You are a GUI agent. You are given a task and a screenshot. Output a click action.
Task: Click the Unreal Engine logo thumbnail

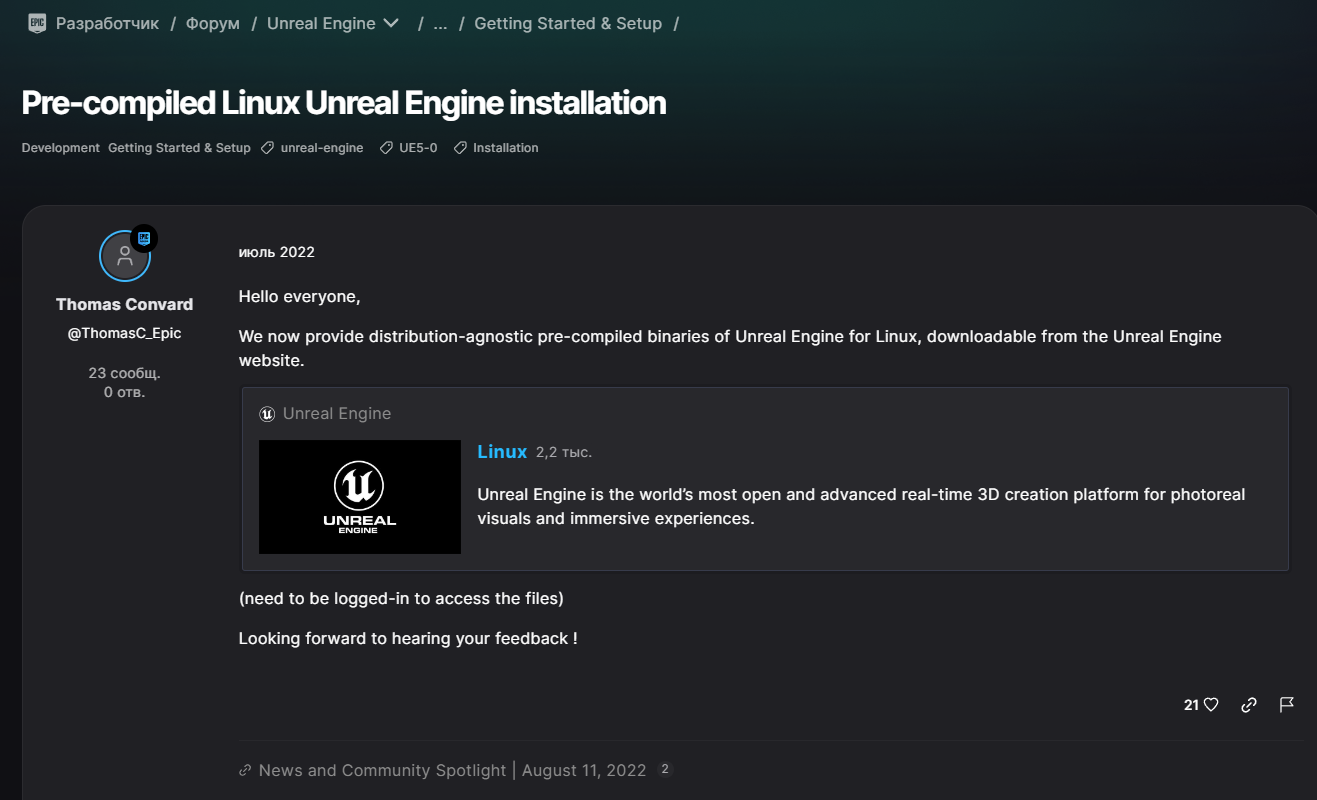[360, 497]
